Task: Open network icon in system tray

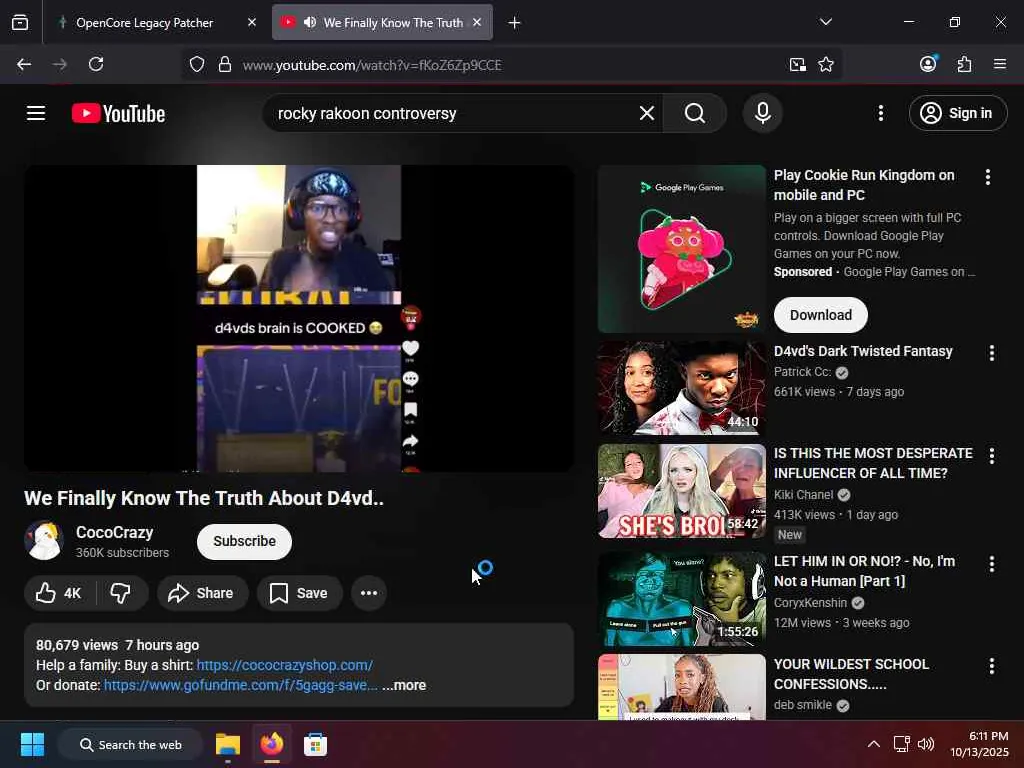Action: point(901,744)
